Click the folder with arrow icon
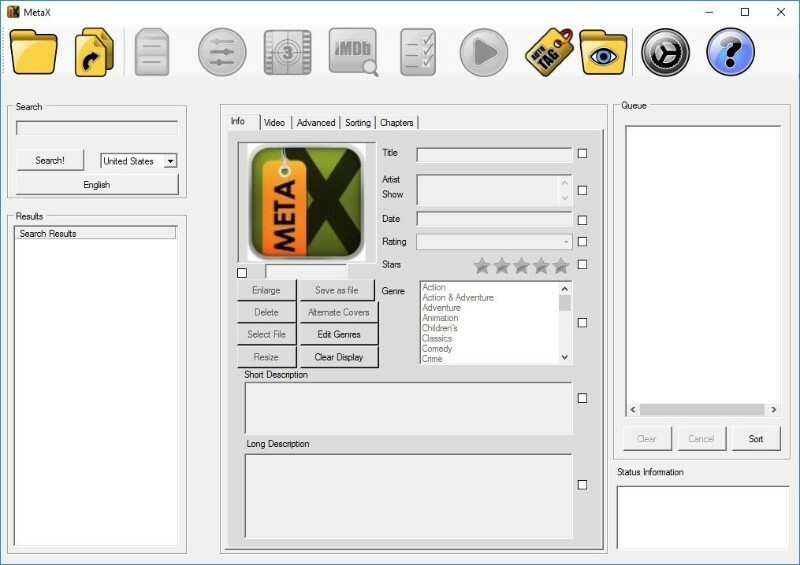Viewport: 800px width, 565px height. pos(95,52)
